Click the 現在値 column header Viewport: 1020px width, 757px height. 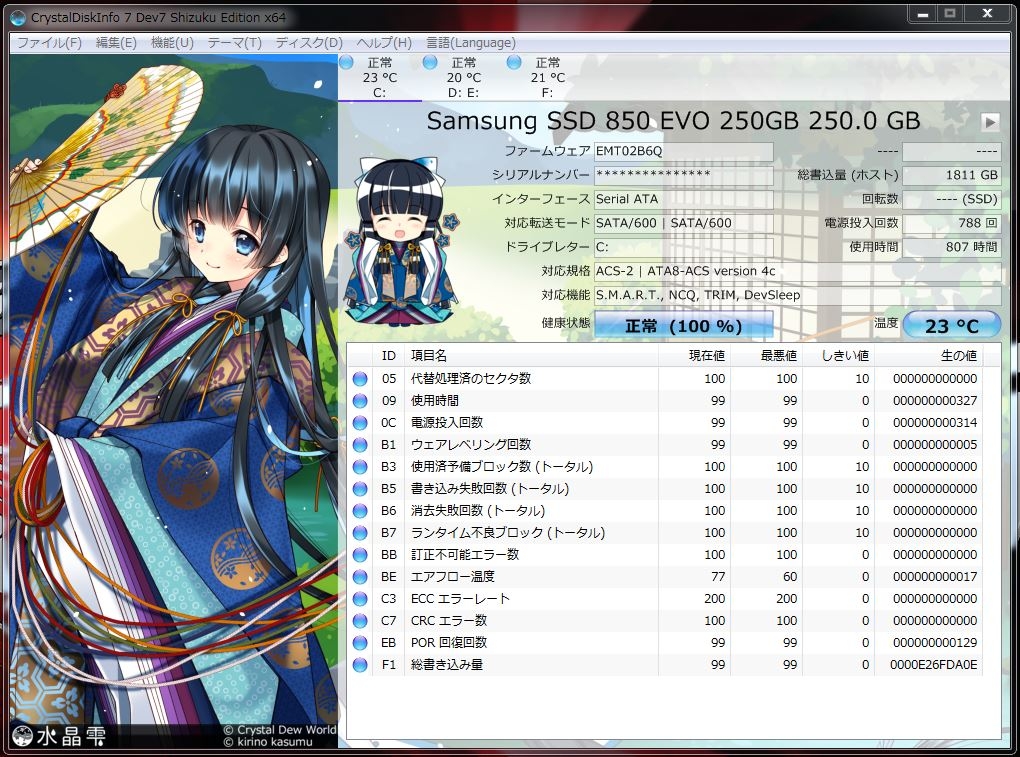pyautogui.click(x=694, y=356)
